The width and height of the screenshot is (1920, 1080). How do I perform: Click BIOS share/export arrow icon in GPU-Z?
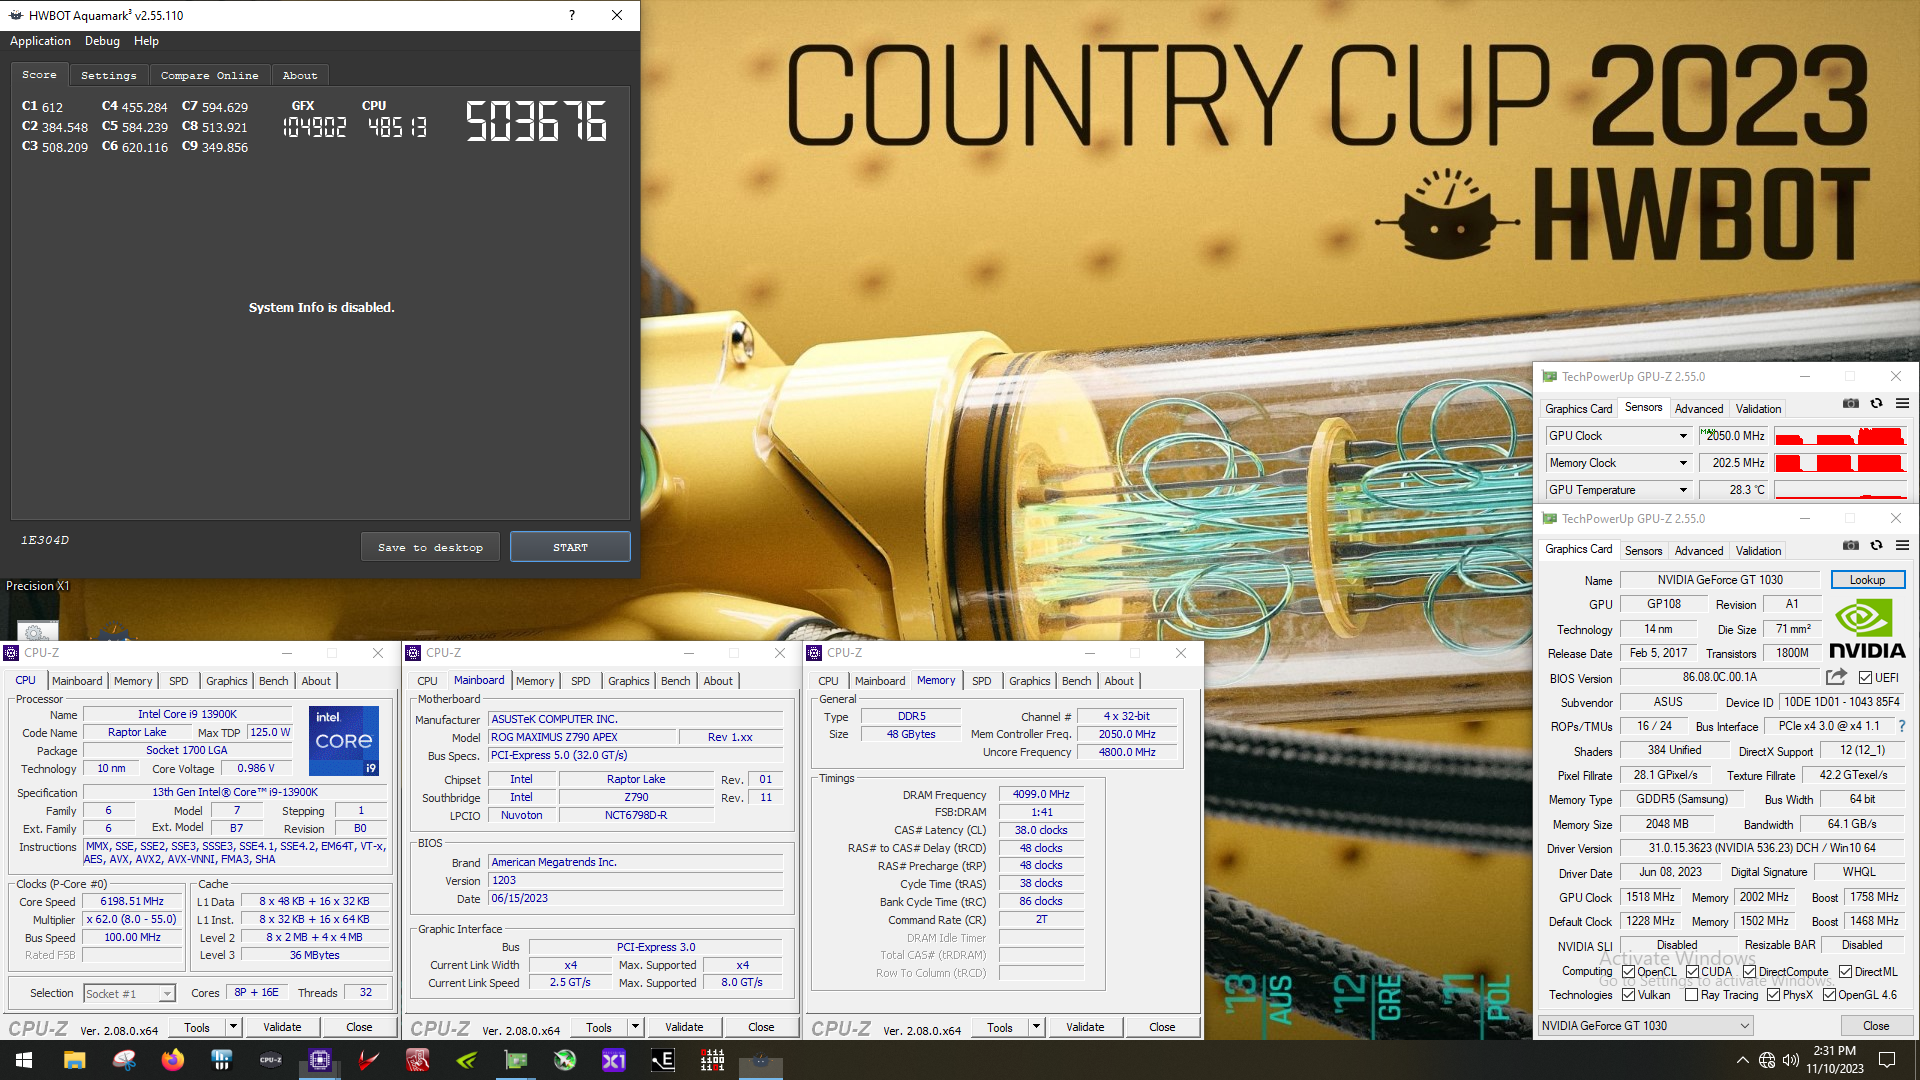1836,677
